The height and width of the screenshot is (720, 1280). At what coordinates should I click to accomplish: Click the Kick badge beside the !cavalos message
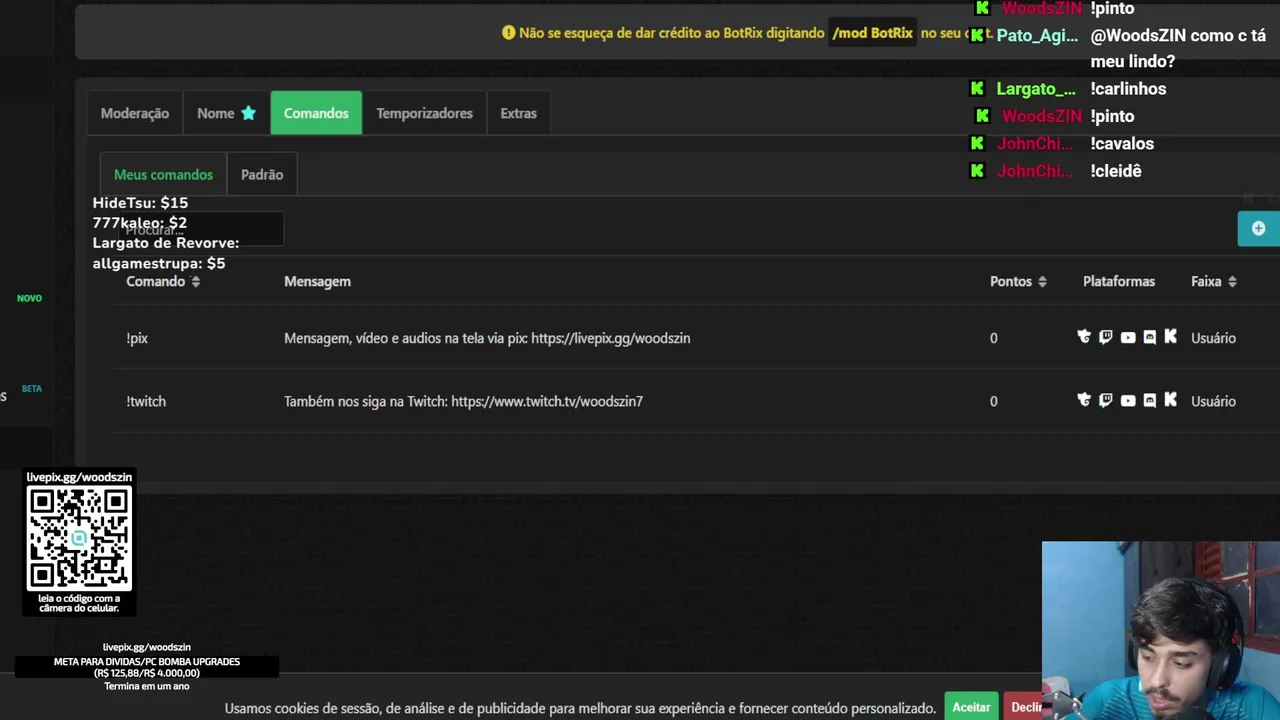(x=977, y=144)
